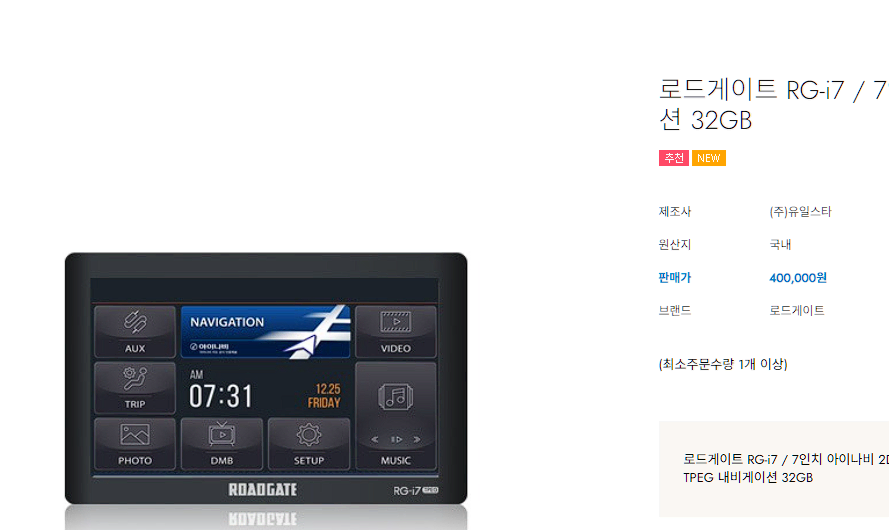Image resolution: width=889 pixels, height=530 pixels.
Task: Click the pink 추천 badge
Action: [674, 158]
